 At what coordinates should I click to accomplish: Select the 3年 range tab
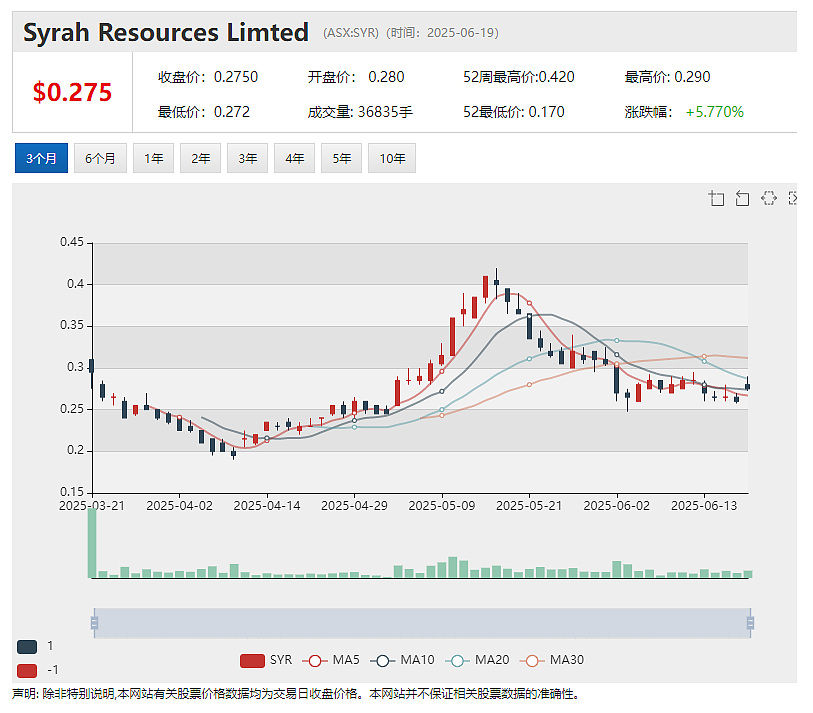247,158
